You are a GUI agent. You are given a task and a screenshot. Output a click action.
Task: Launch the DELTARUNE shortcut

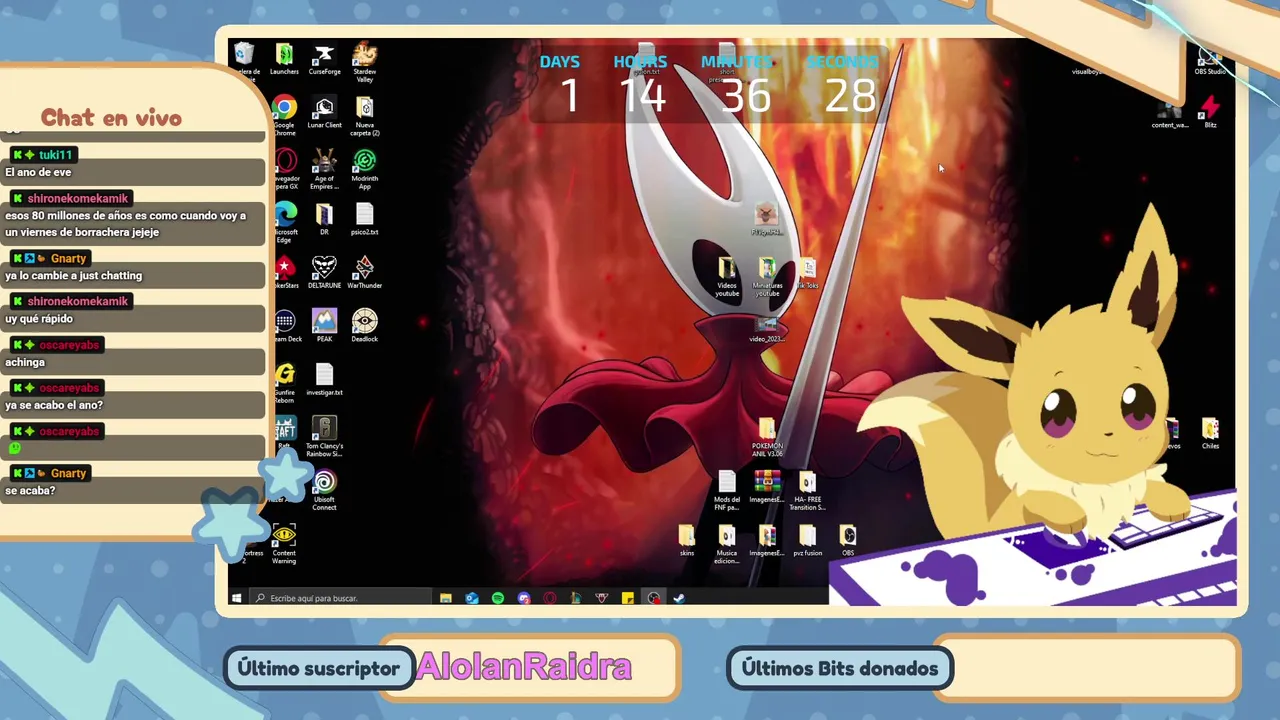[324, 273]
